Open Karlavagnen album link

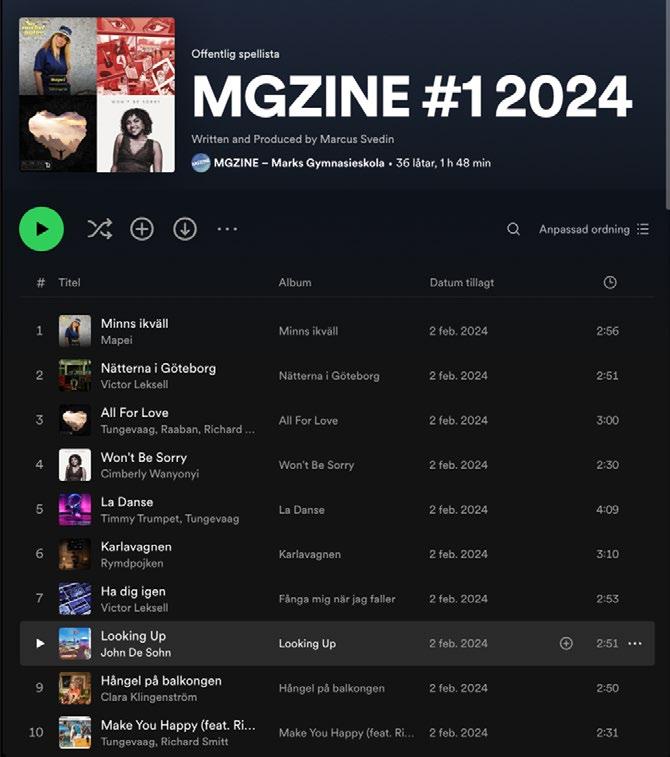(x=310, y=554)
